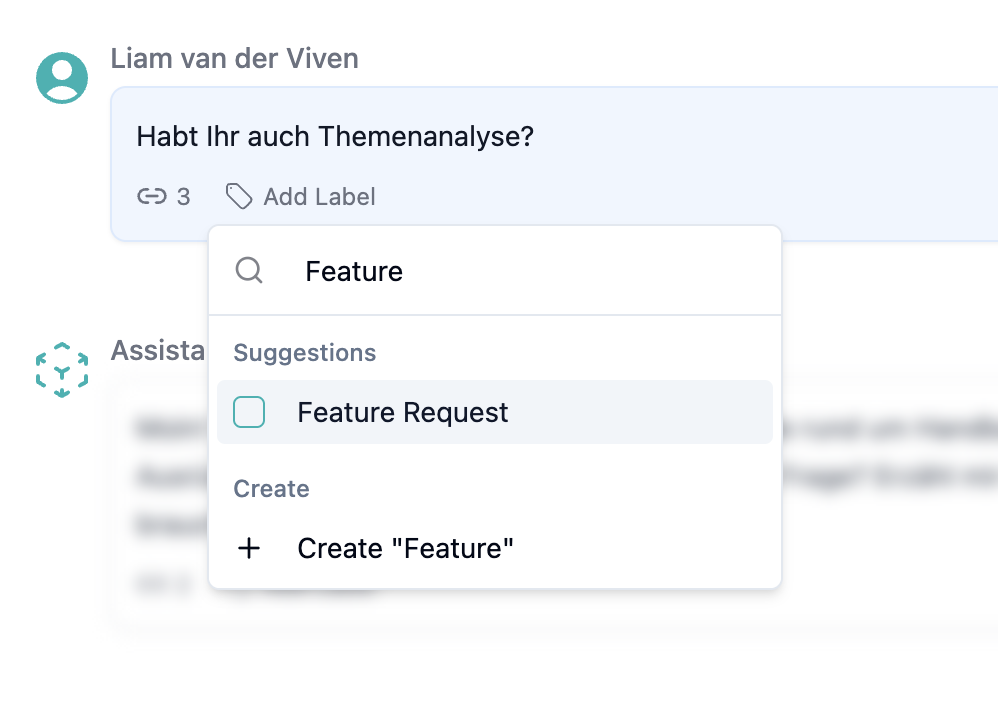Enable the checkbox in the Suggestions list
998x724 pixels.
click(x=248, y=412)
